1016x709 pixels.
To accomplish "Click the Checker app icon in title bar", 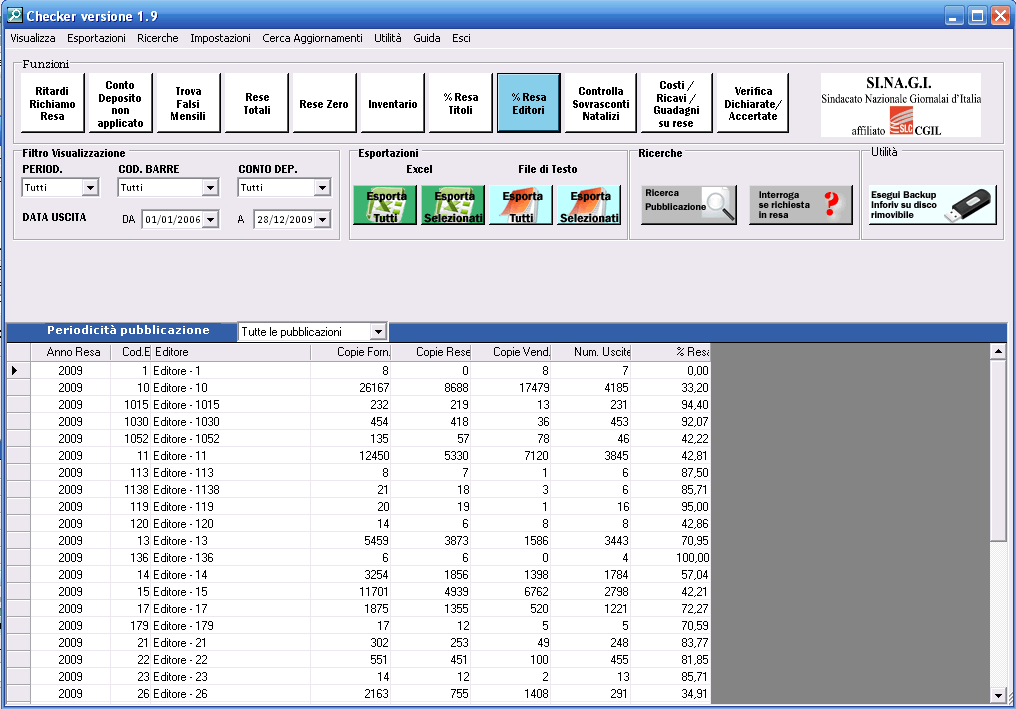I will click(14, 16).
